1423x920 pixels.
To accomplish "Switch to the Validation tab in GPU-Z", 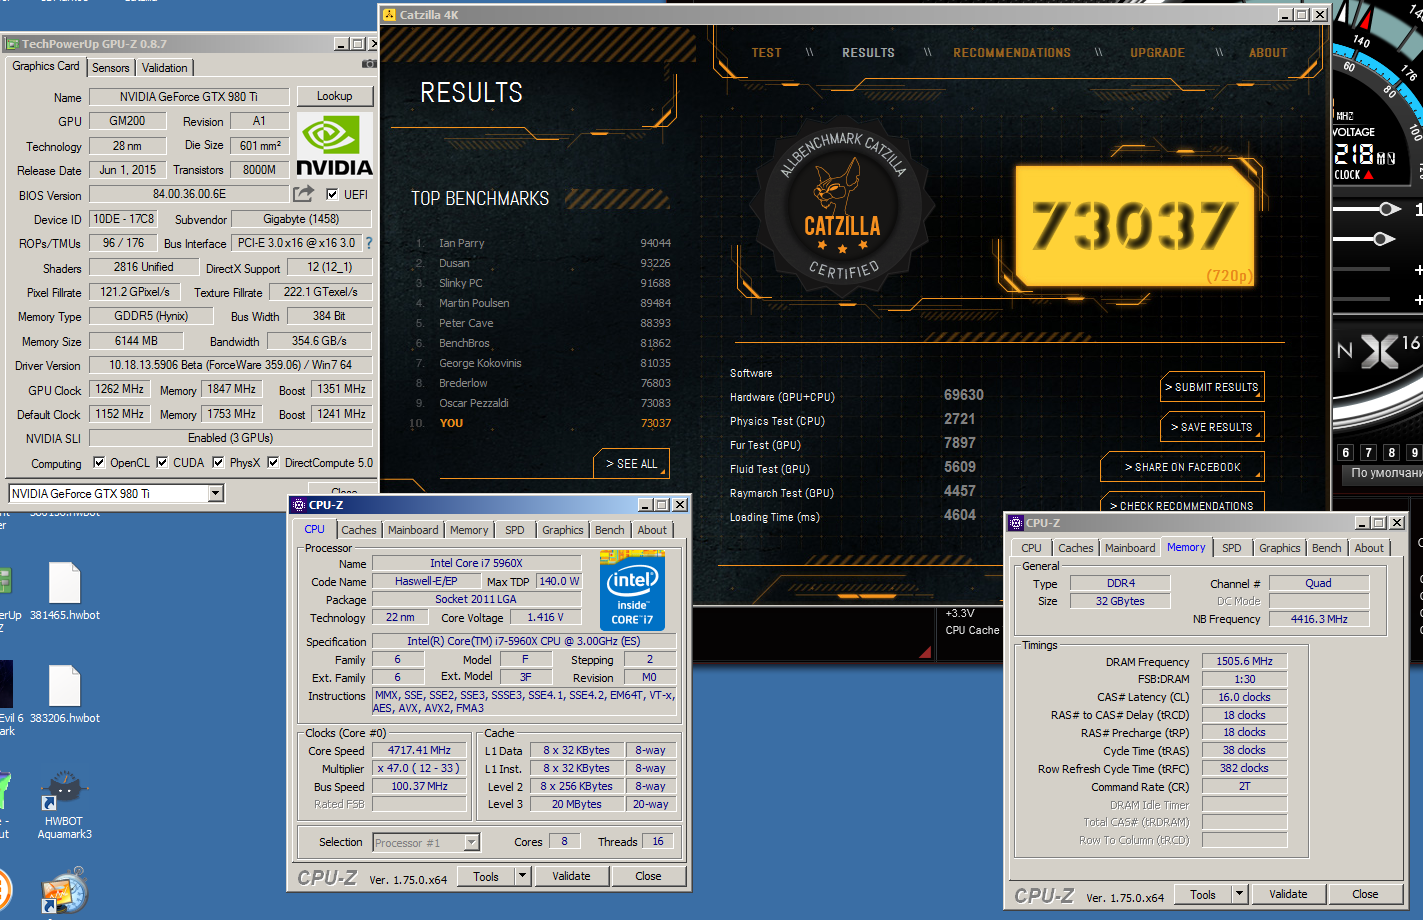I will coord(164,68).
